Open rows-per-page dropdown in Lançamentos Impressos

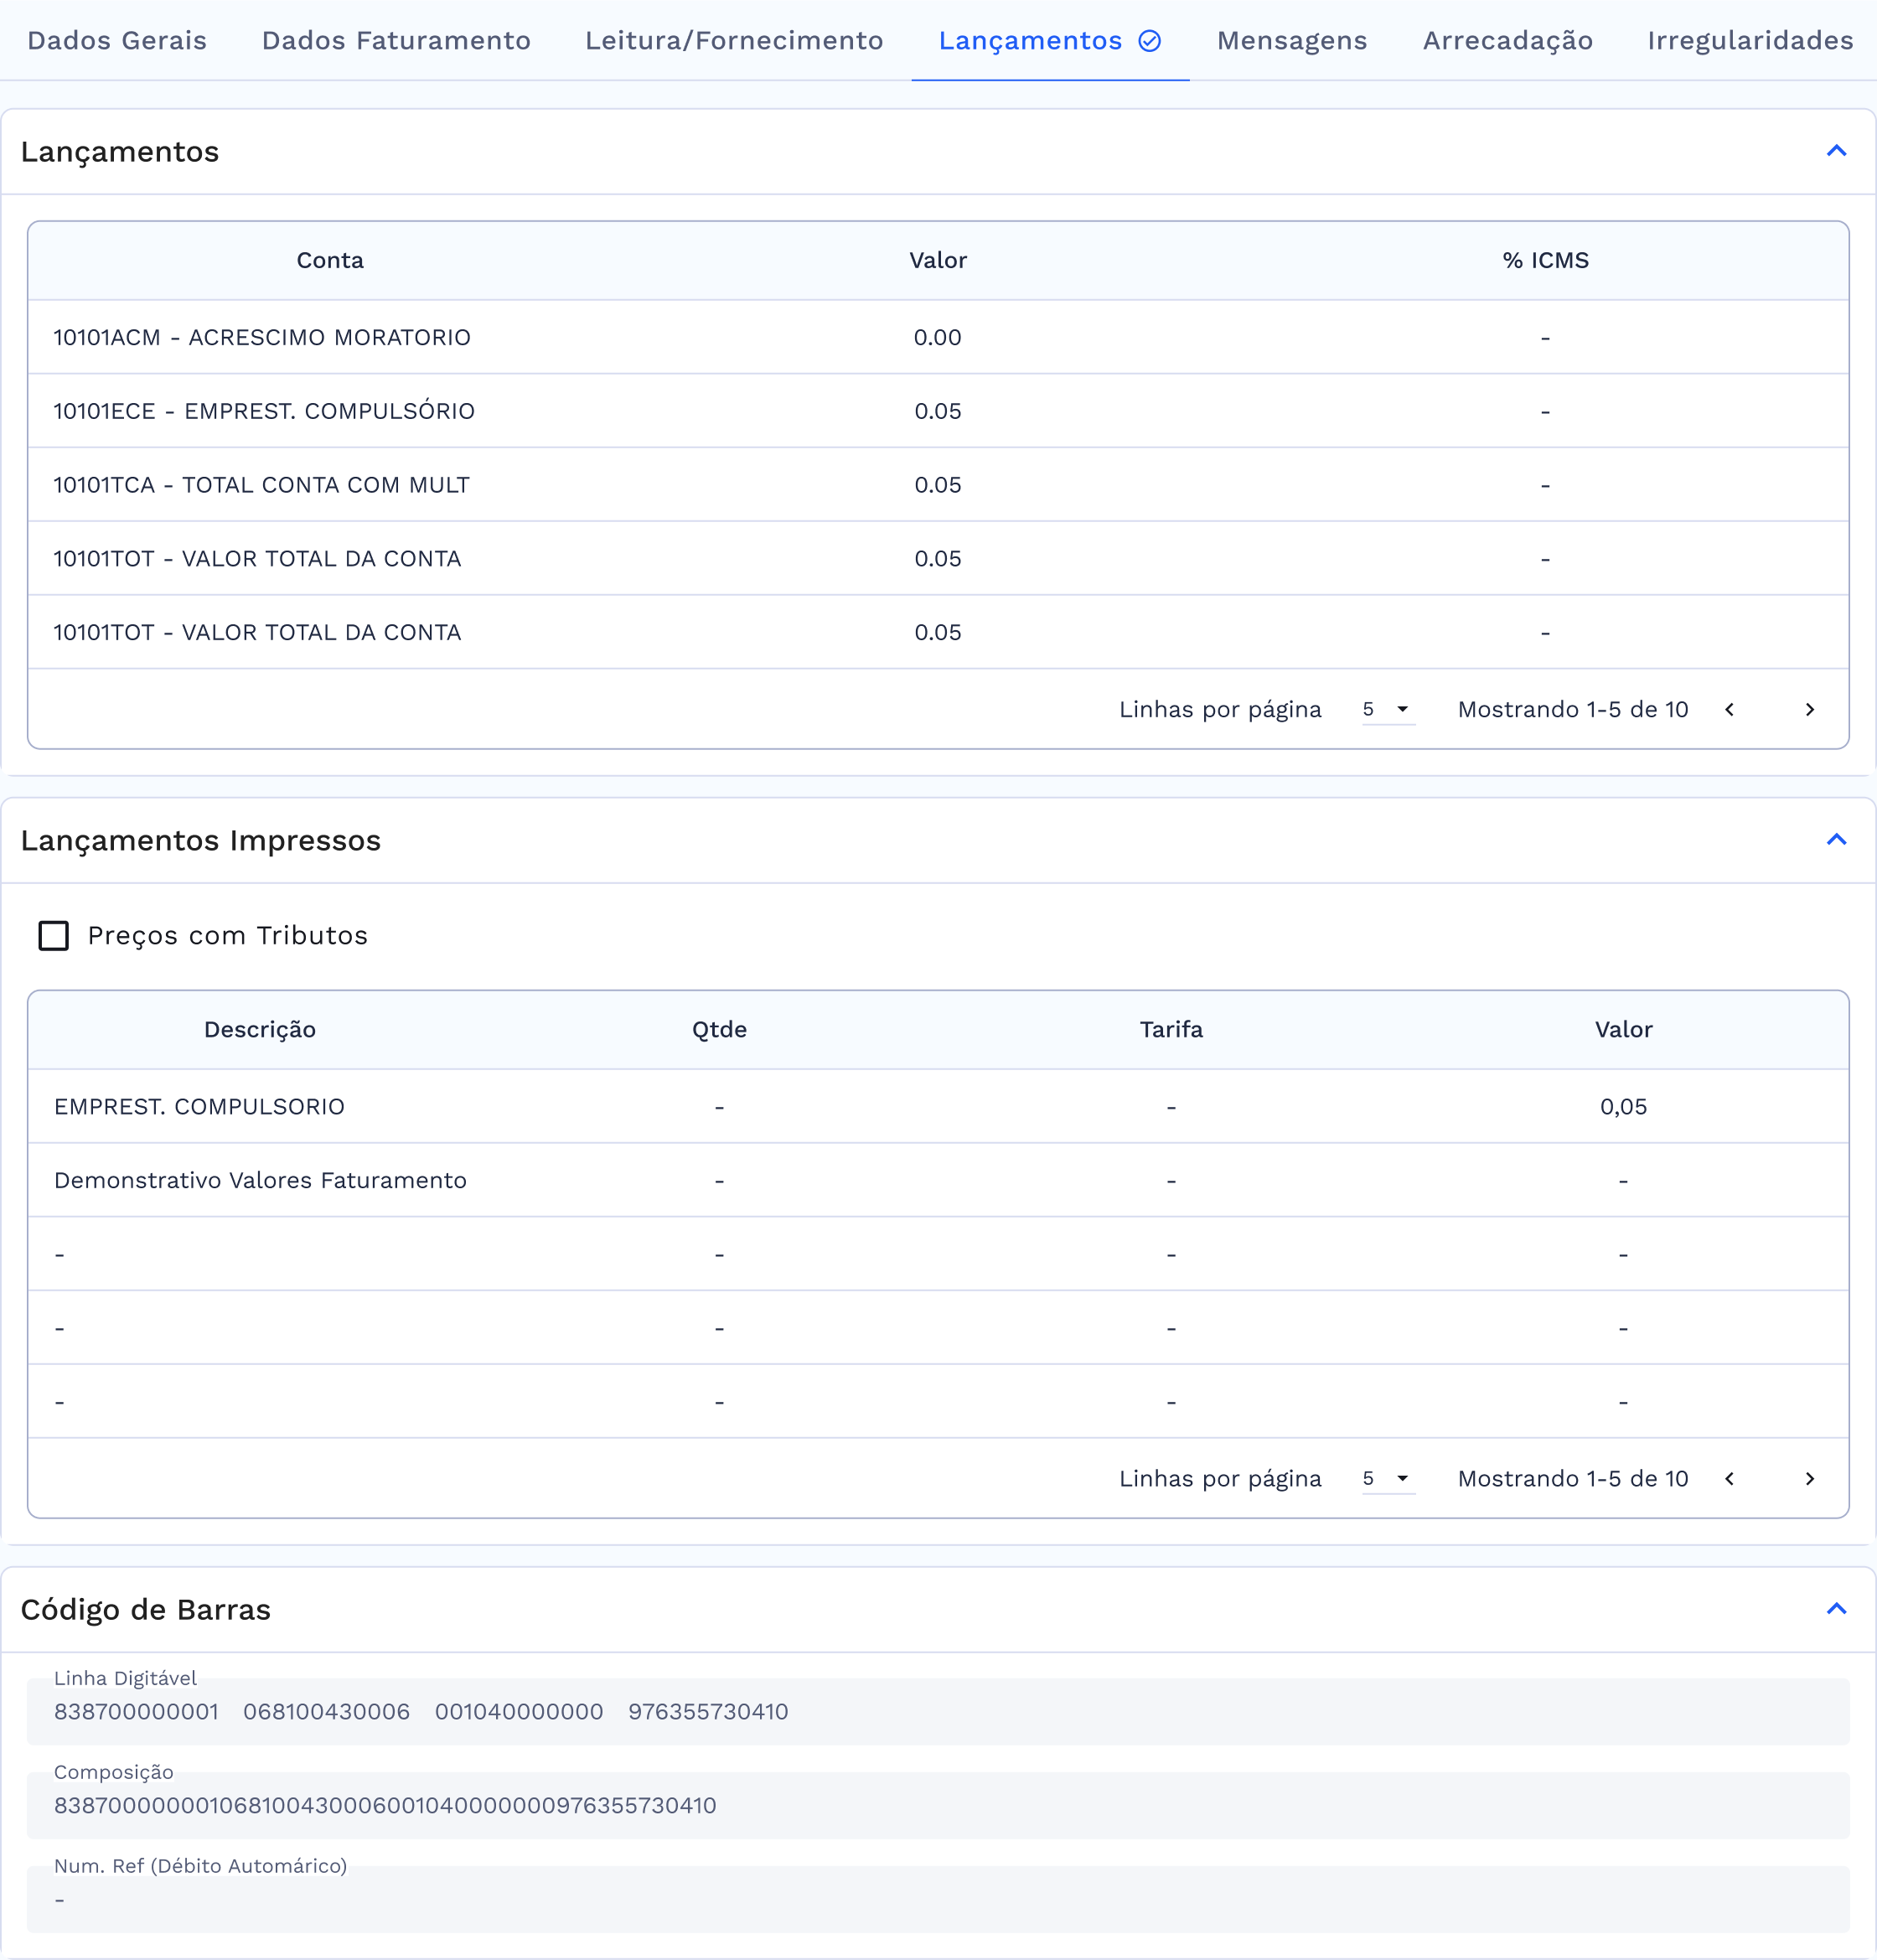tap(1388, 1479)
